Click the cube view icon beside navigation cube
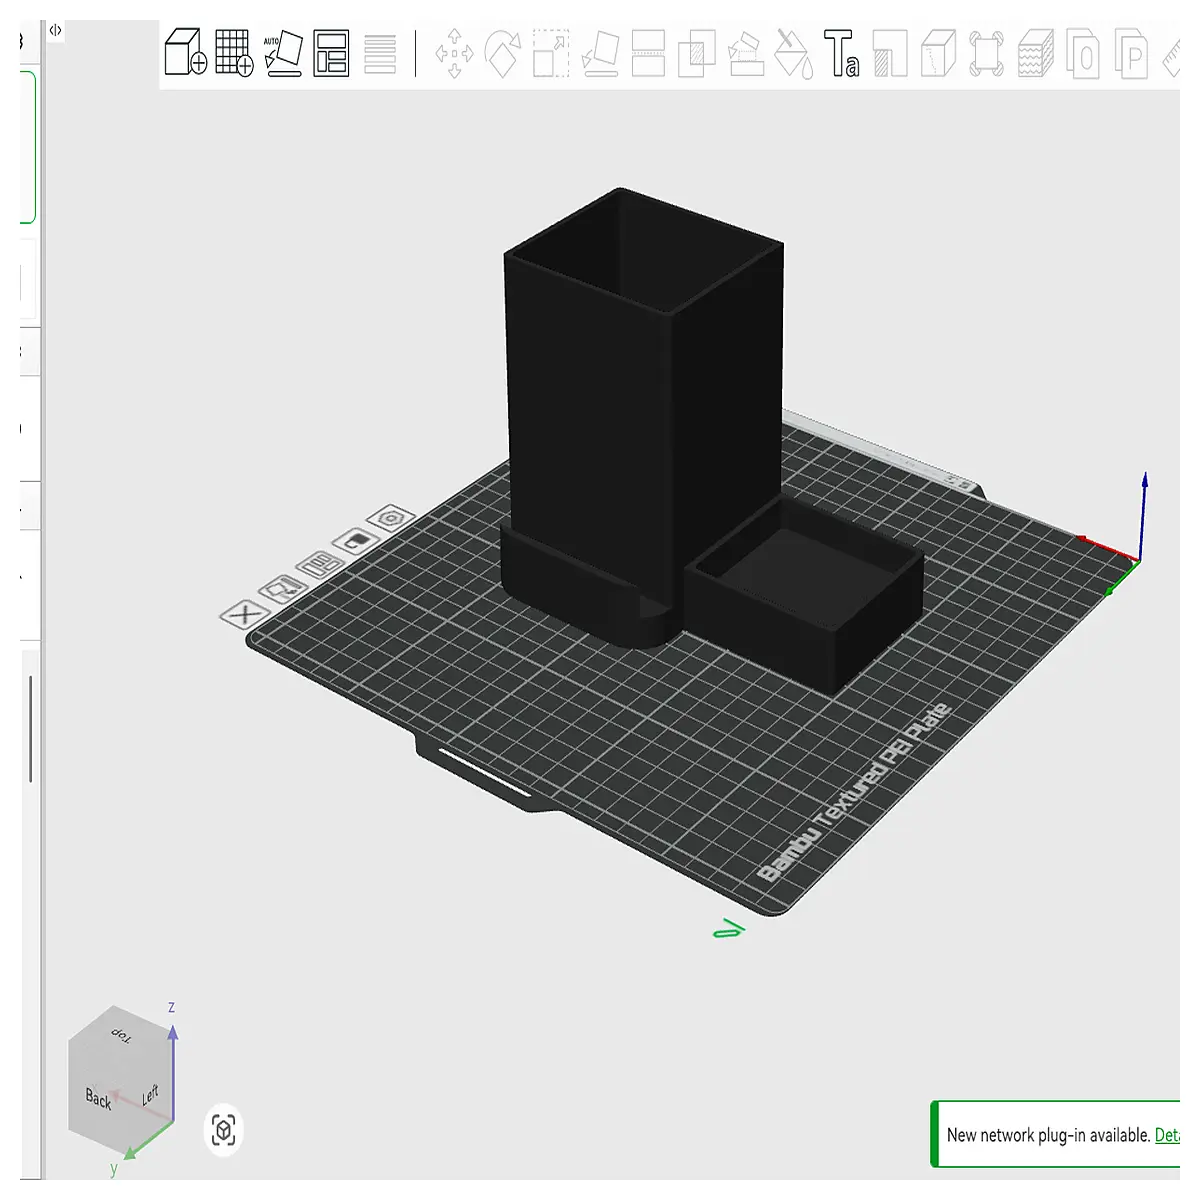 [224, 1131]
